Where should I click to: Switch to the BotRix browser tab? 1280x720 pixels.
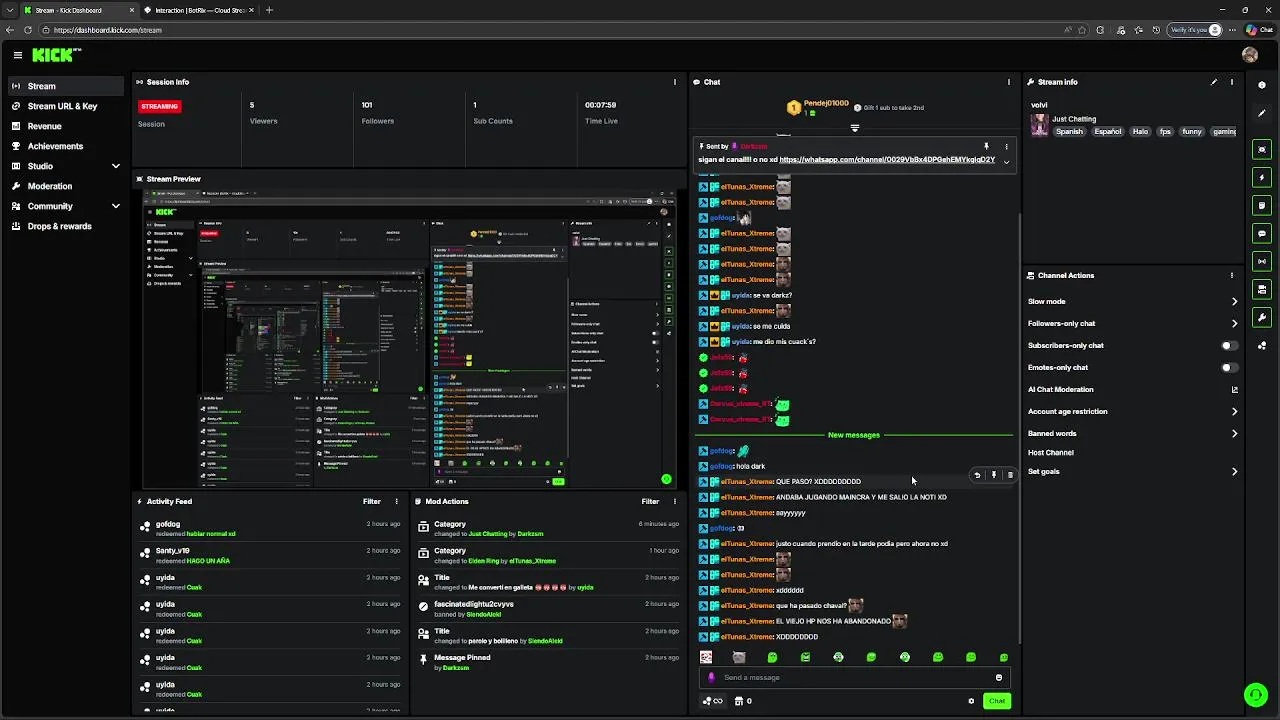pos(198,10)
